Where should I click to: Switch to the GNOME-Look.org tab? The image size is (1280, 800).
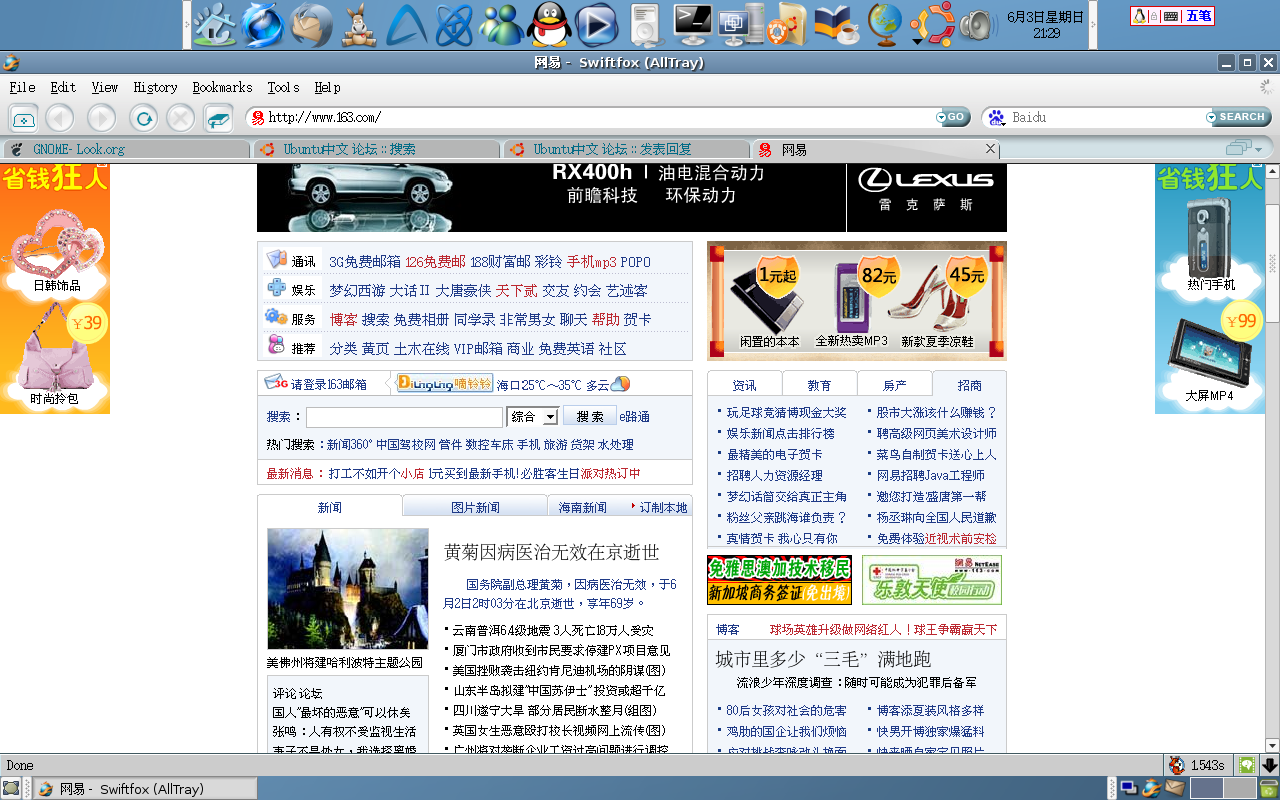(x=125, y=149)
